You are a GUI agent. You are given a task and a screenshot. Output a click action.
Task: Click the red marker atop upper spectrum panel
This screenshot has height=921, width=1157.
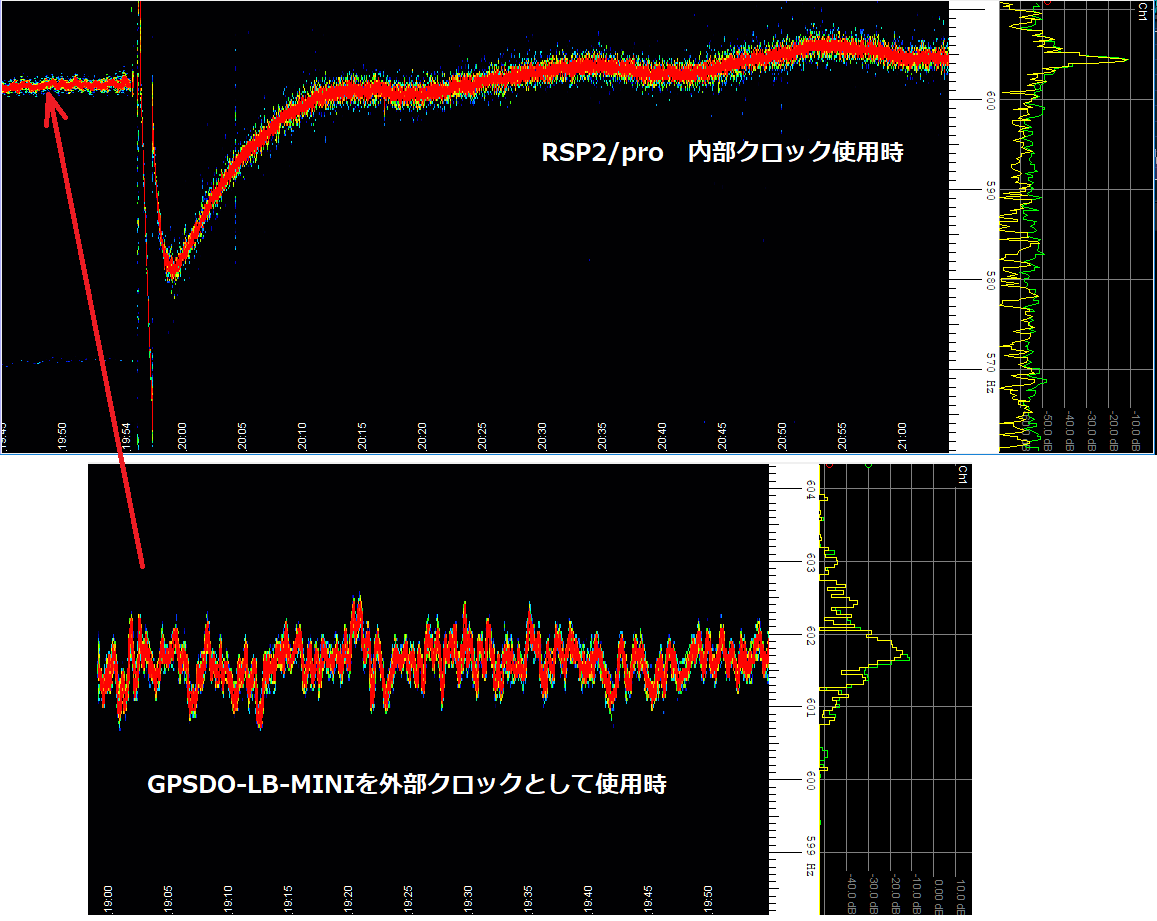(1047, 4)
